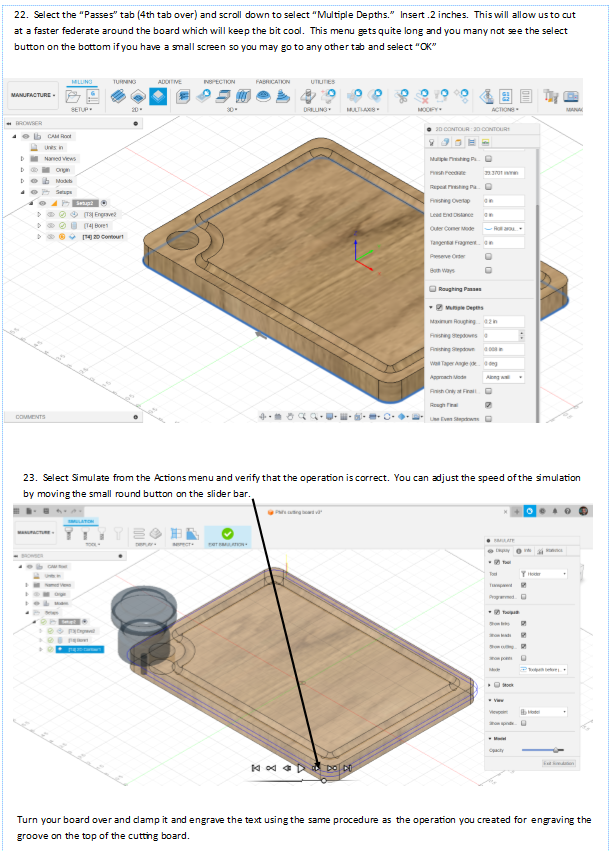
Task: Click the 2D Pocket icon in the 2D group
Action: pyautogui.click(x=138, y=97)
